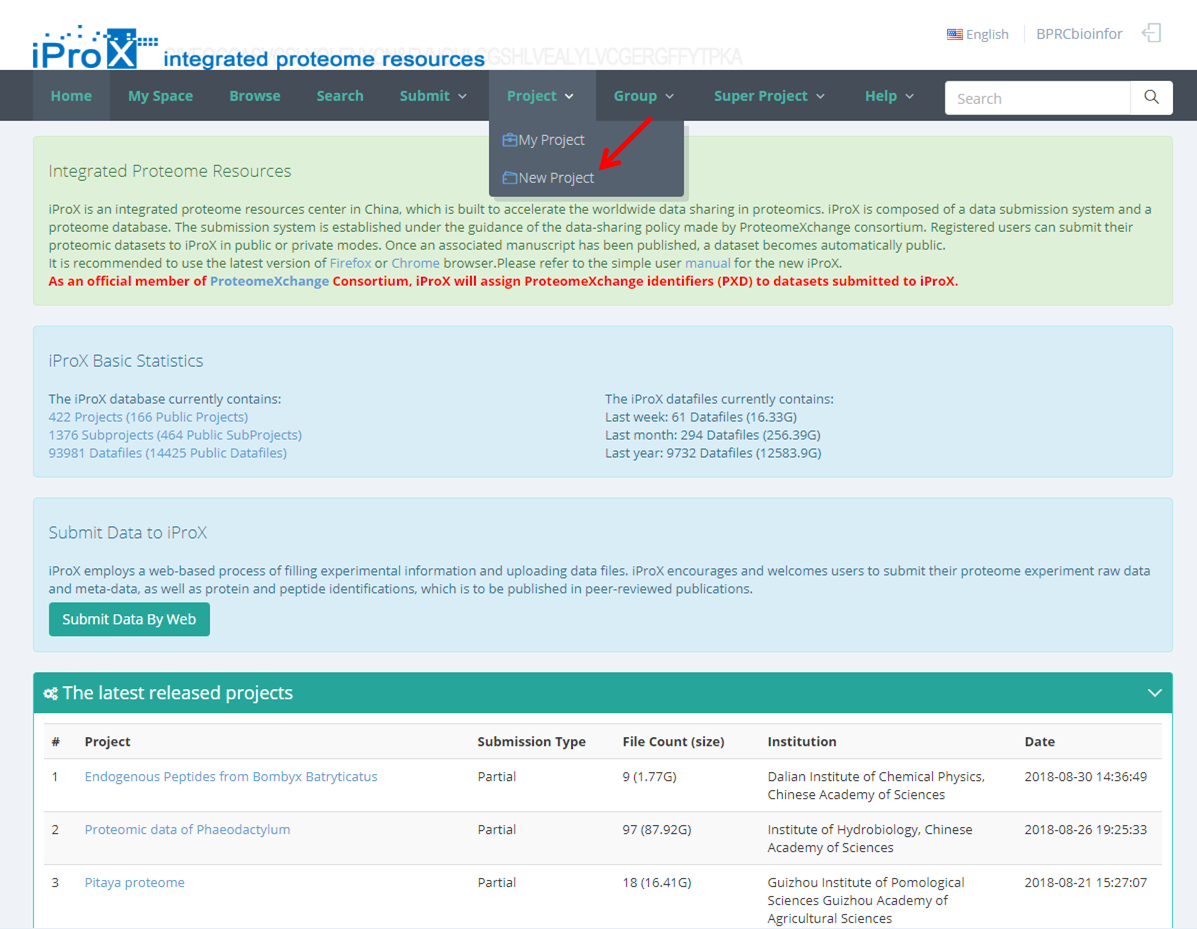Go to the Home tab
The width and height of the screenshot is (1197, 929).
[71, 96]
